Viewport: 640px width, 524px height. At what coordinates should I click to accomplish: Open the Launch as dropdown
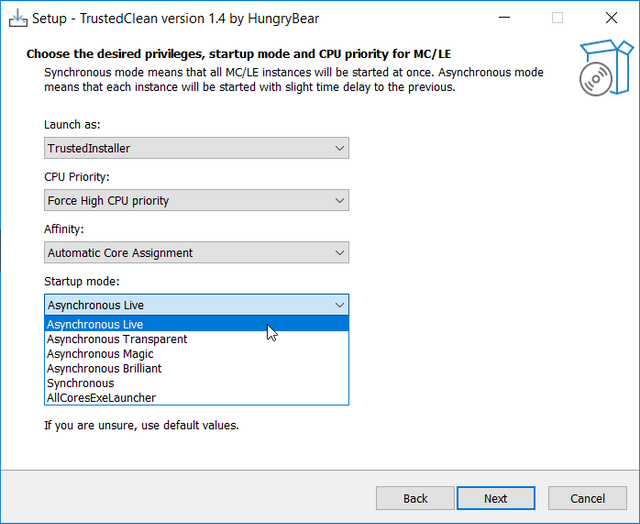click(x=196, y=148)
